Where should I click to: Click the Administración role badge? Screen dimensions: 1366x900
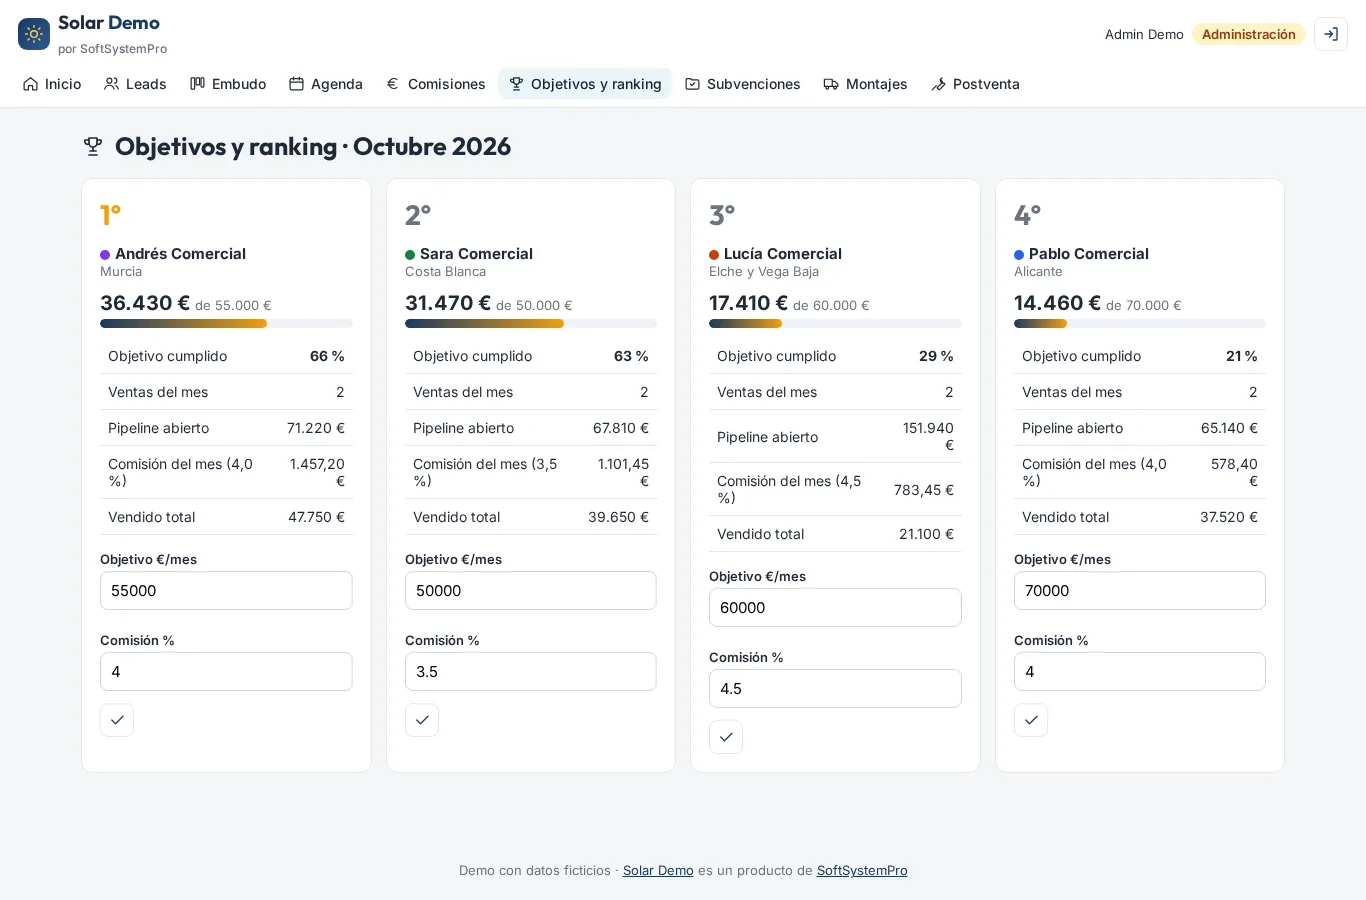pyautogui.click(x=1249, y=34)
